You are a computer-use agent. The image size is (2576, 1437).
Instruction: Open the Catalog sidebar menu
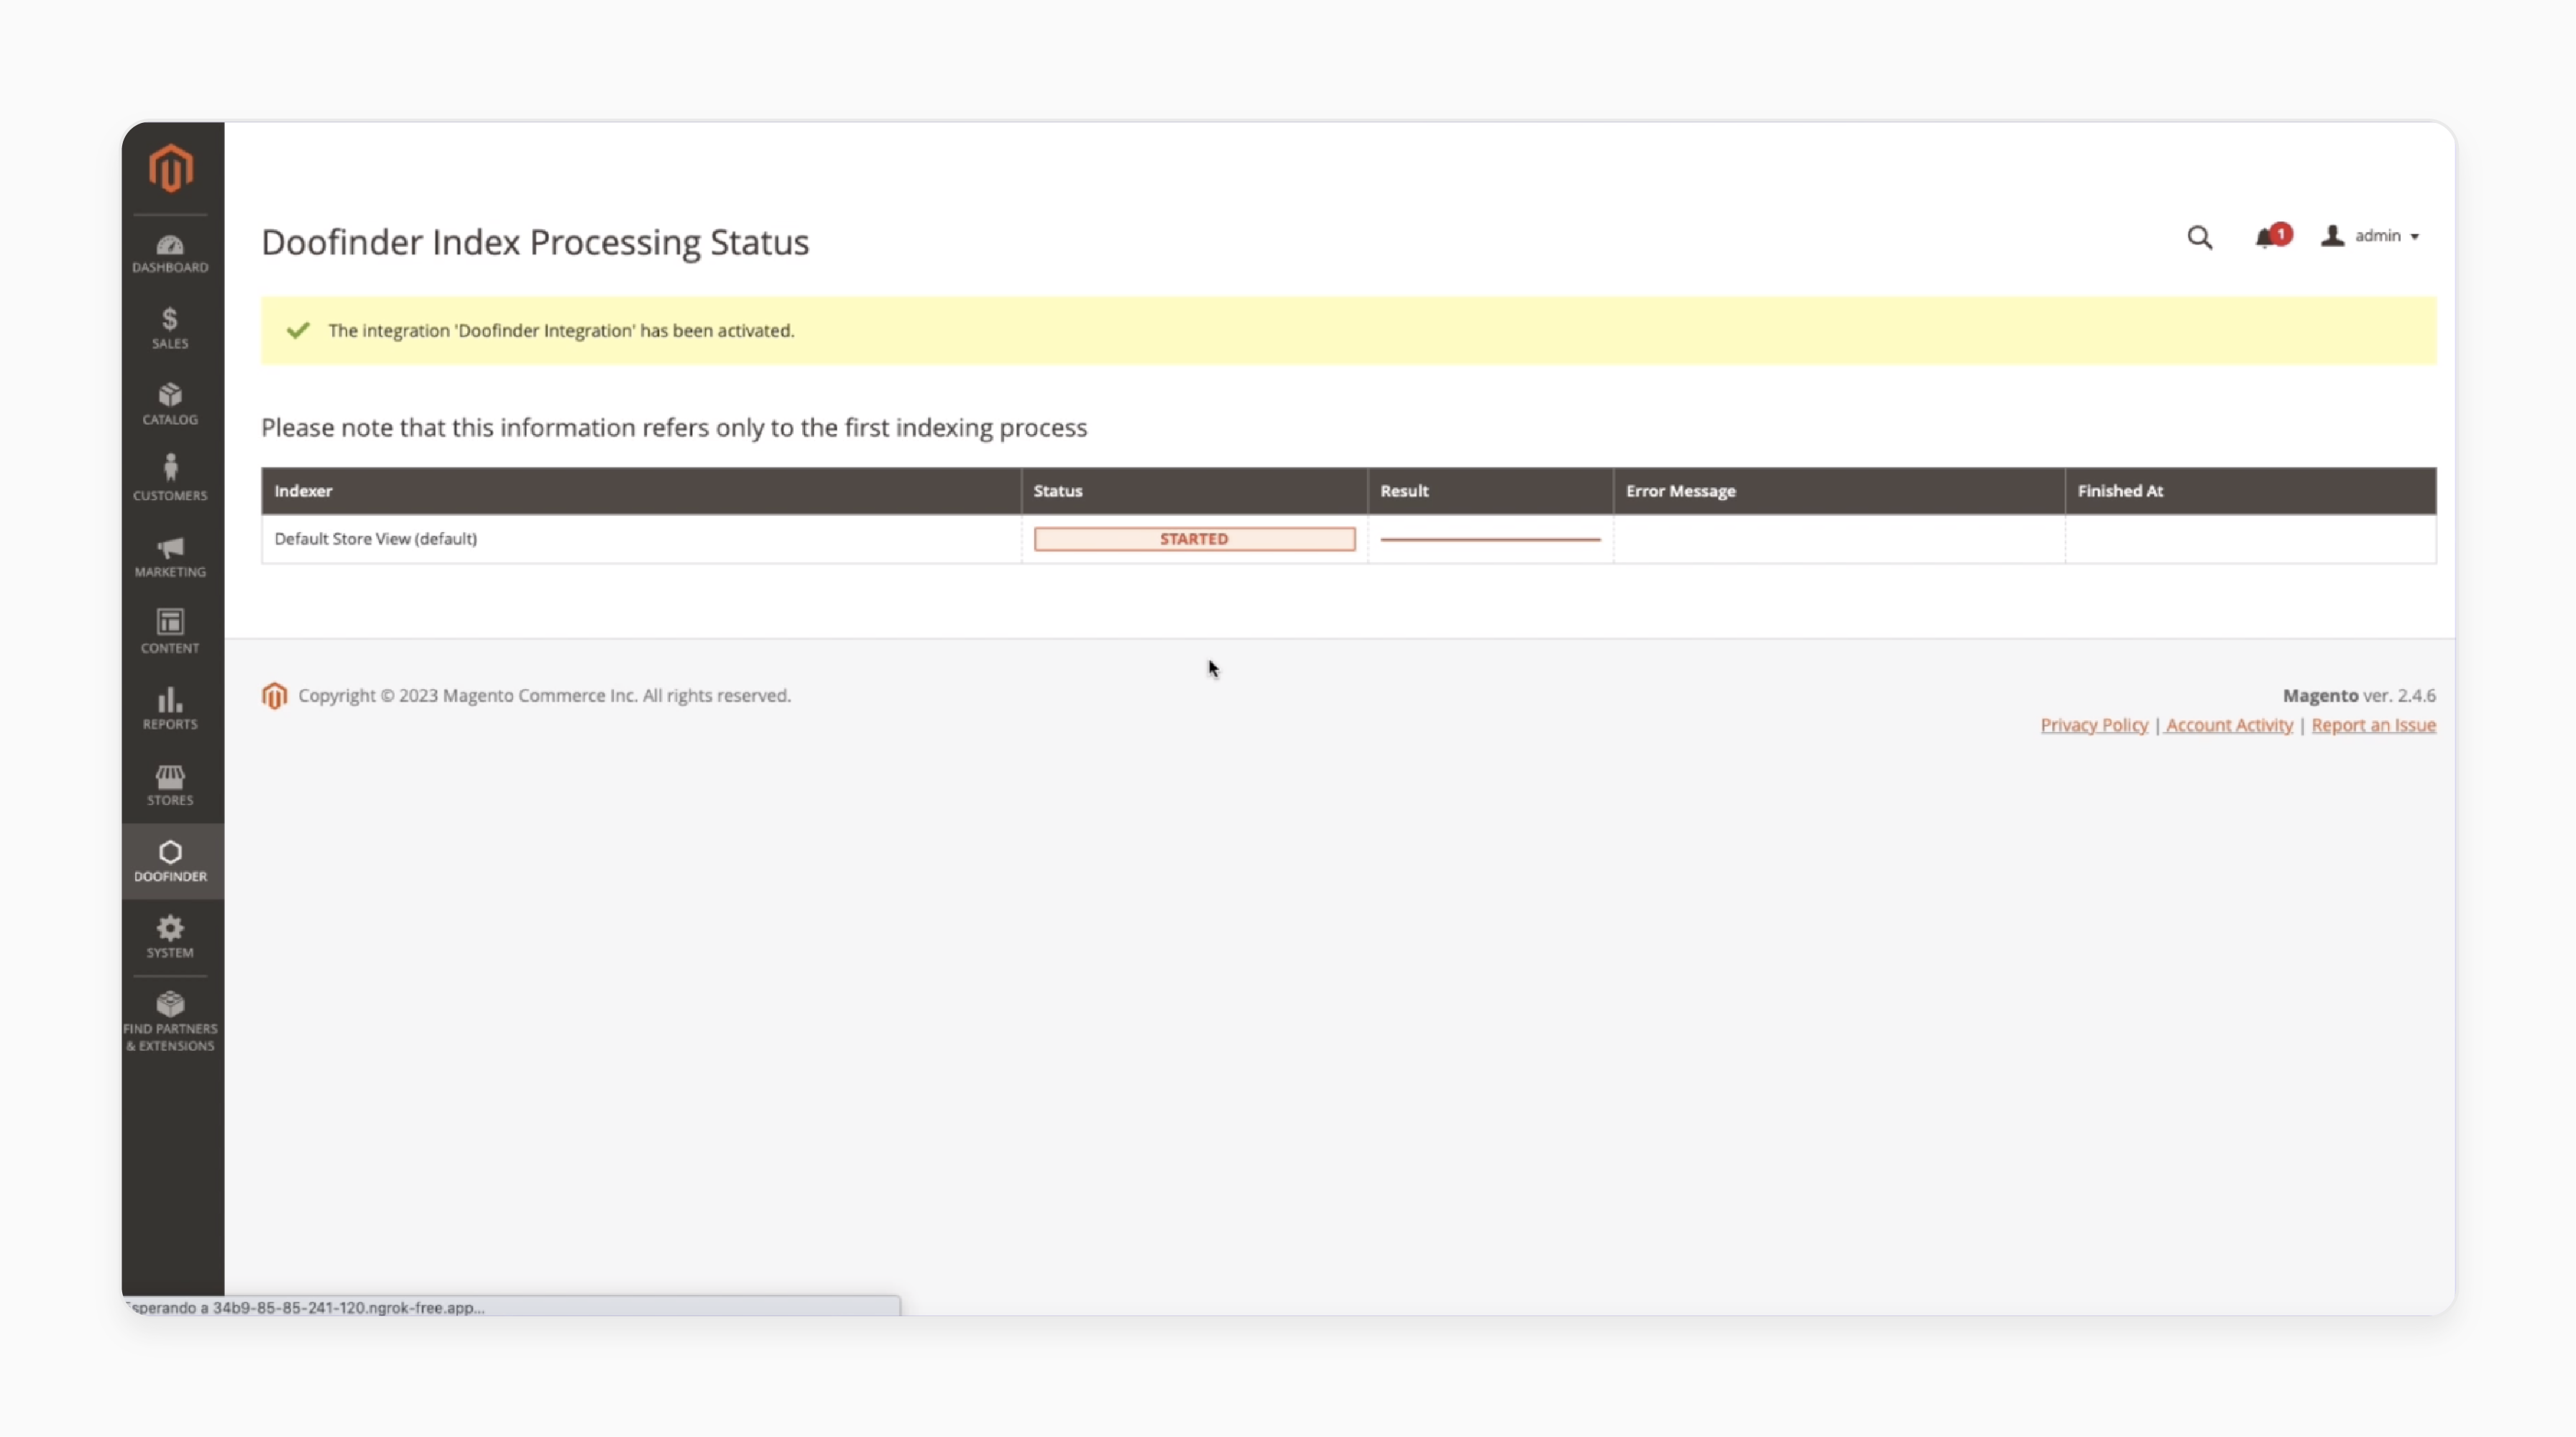point(170,405)
